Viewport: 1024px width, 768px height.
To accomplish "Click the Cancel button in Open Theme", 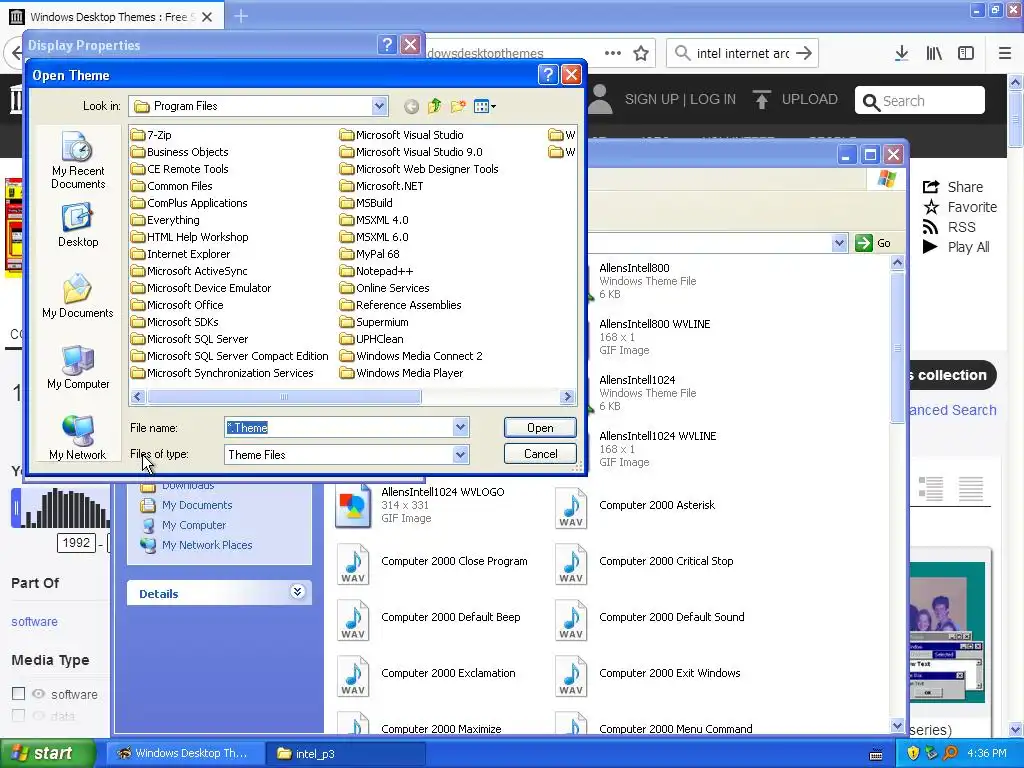I will click(x=540, y=454).
